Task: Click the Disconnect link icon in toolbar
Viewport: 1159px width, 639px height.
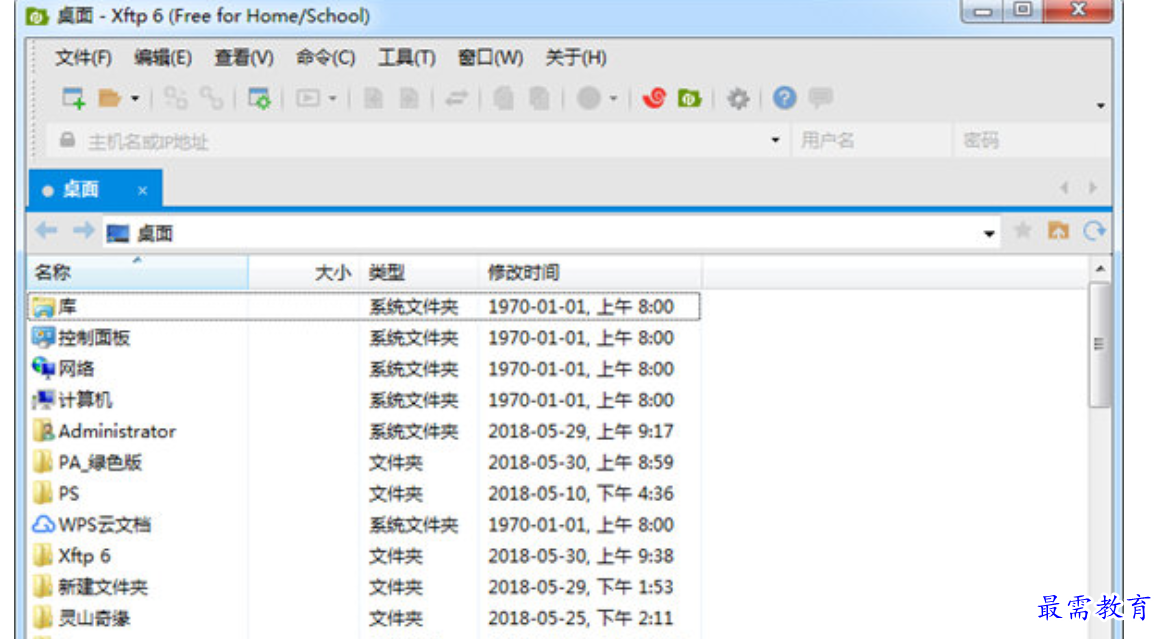Action: click(211, 98)
